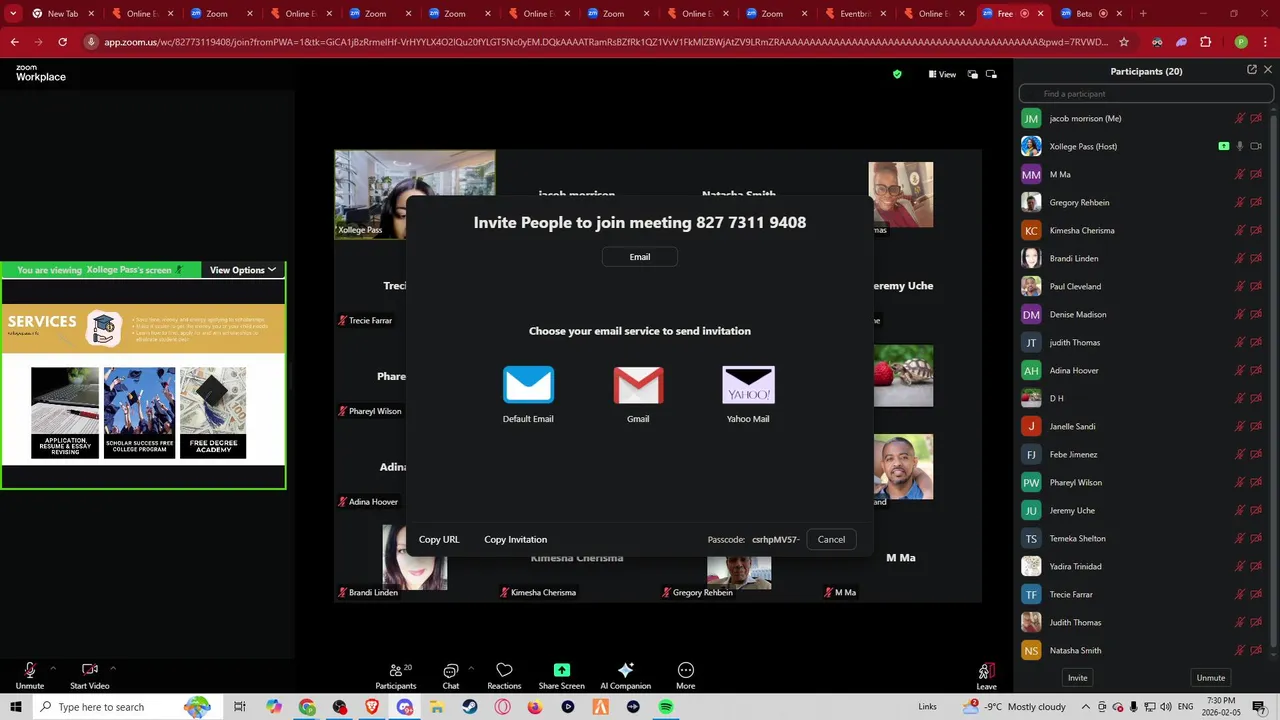Viewport: 1280px width, 720px height.
Task: Open the Participants icon in toolbar
Action: (395, 670)
